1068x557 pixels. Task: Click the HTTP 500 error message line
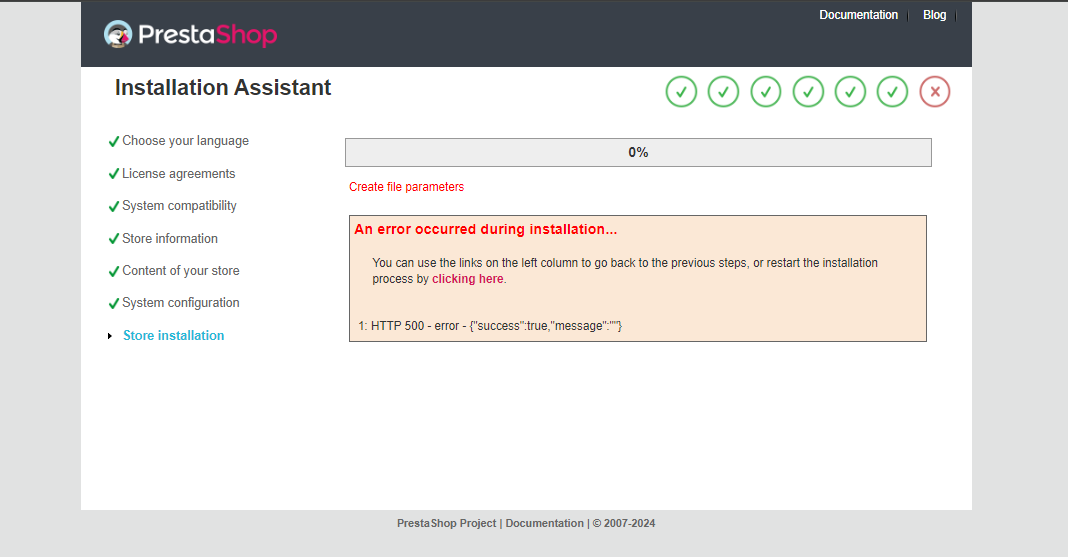pos(490,326)
